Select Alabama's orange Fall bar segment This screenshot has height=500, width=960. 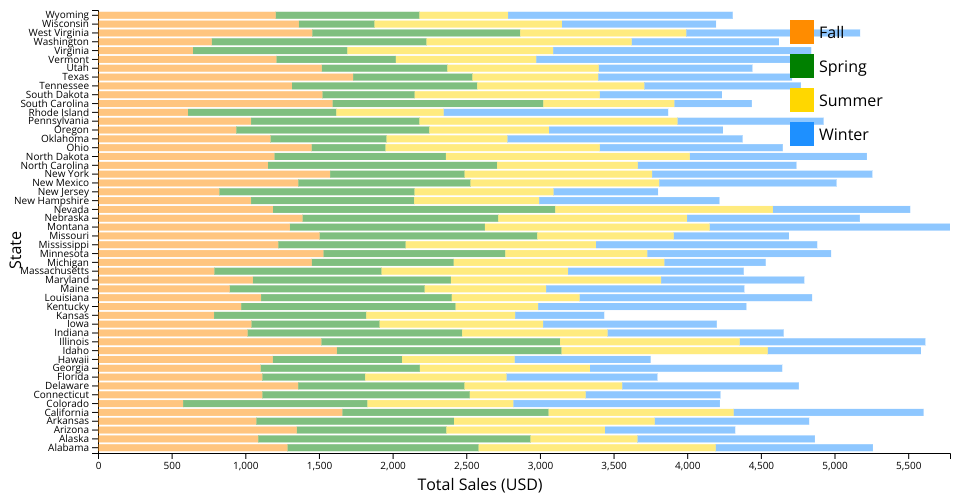194,448
